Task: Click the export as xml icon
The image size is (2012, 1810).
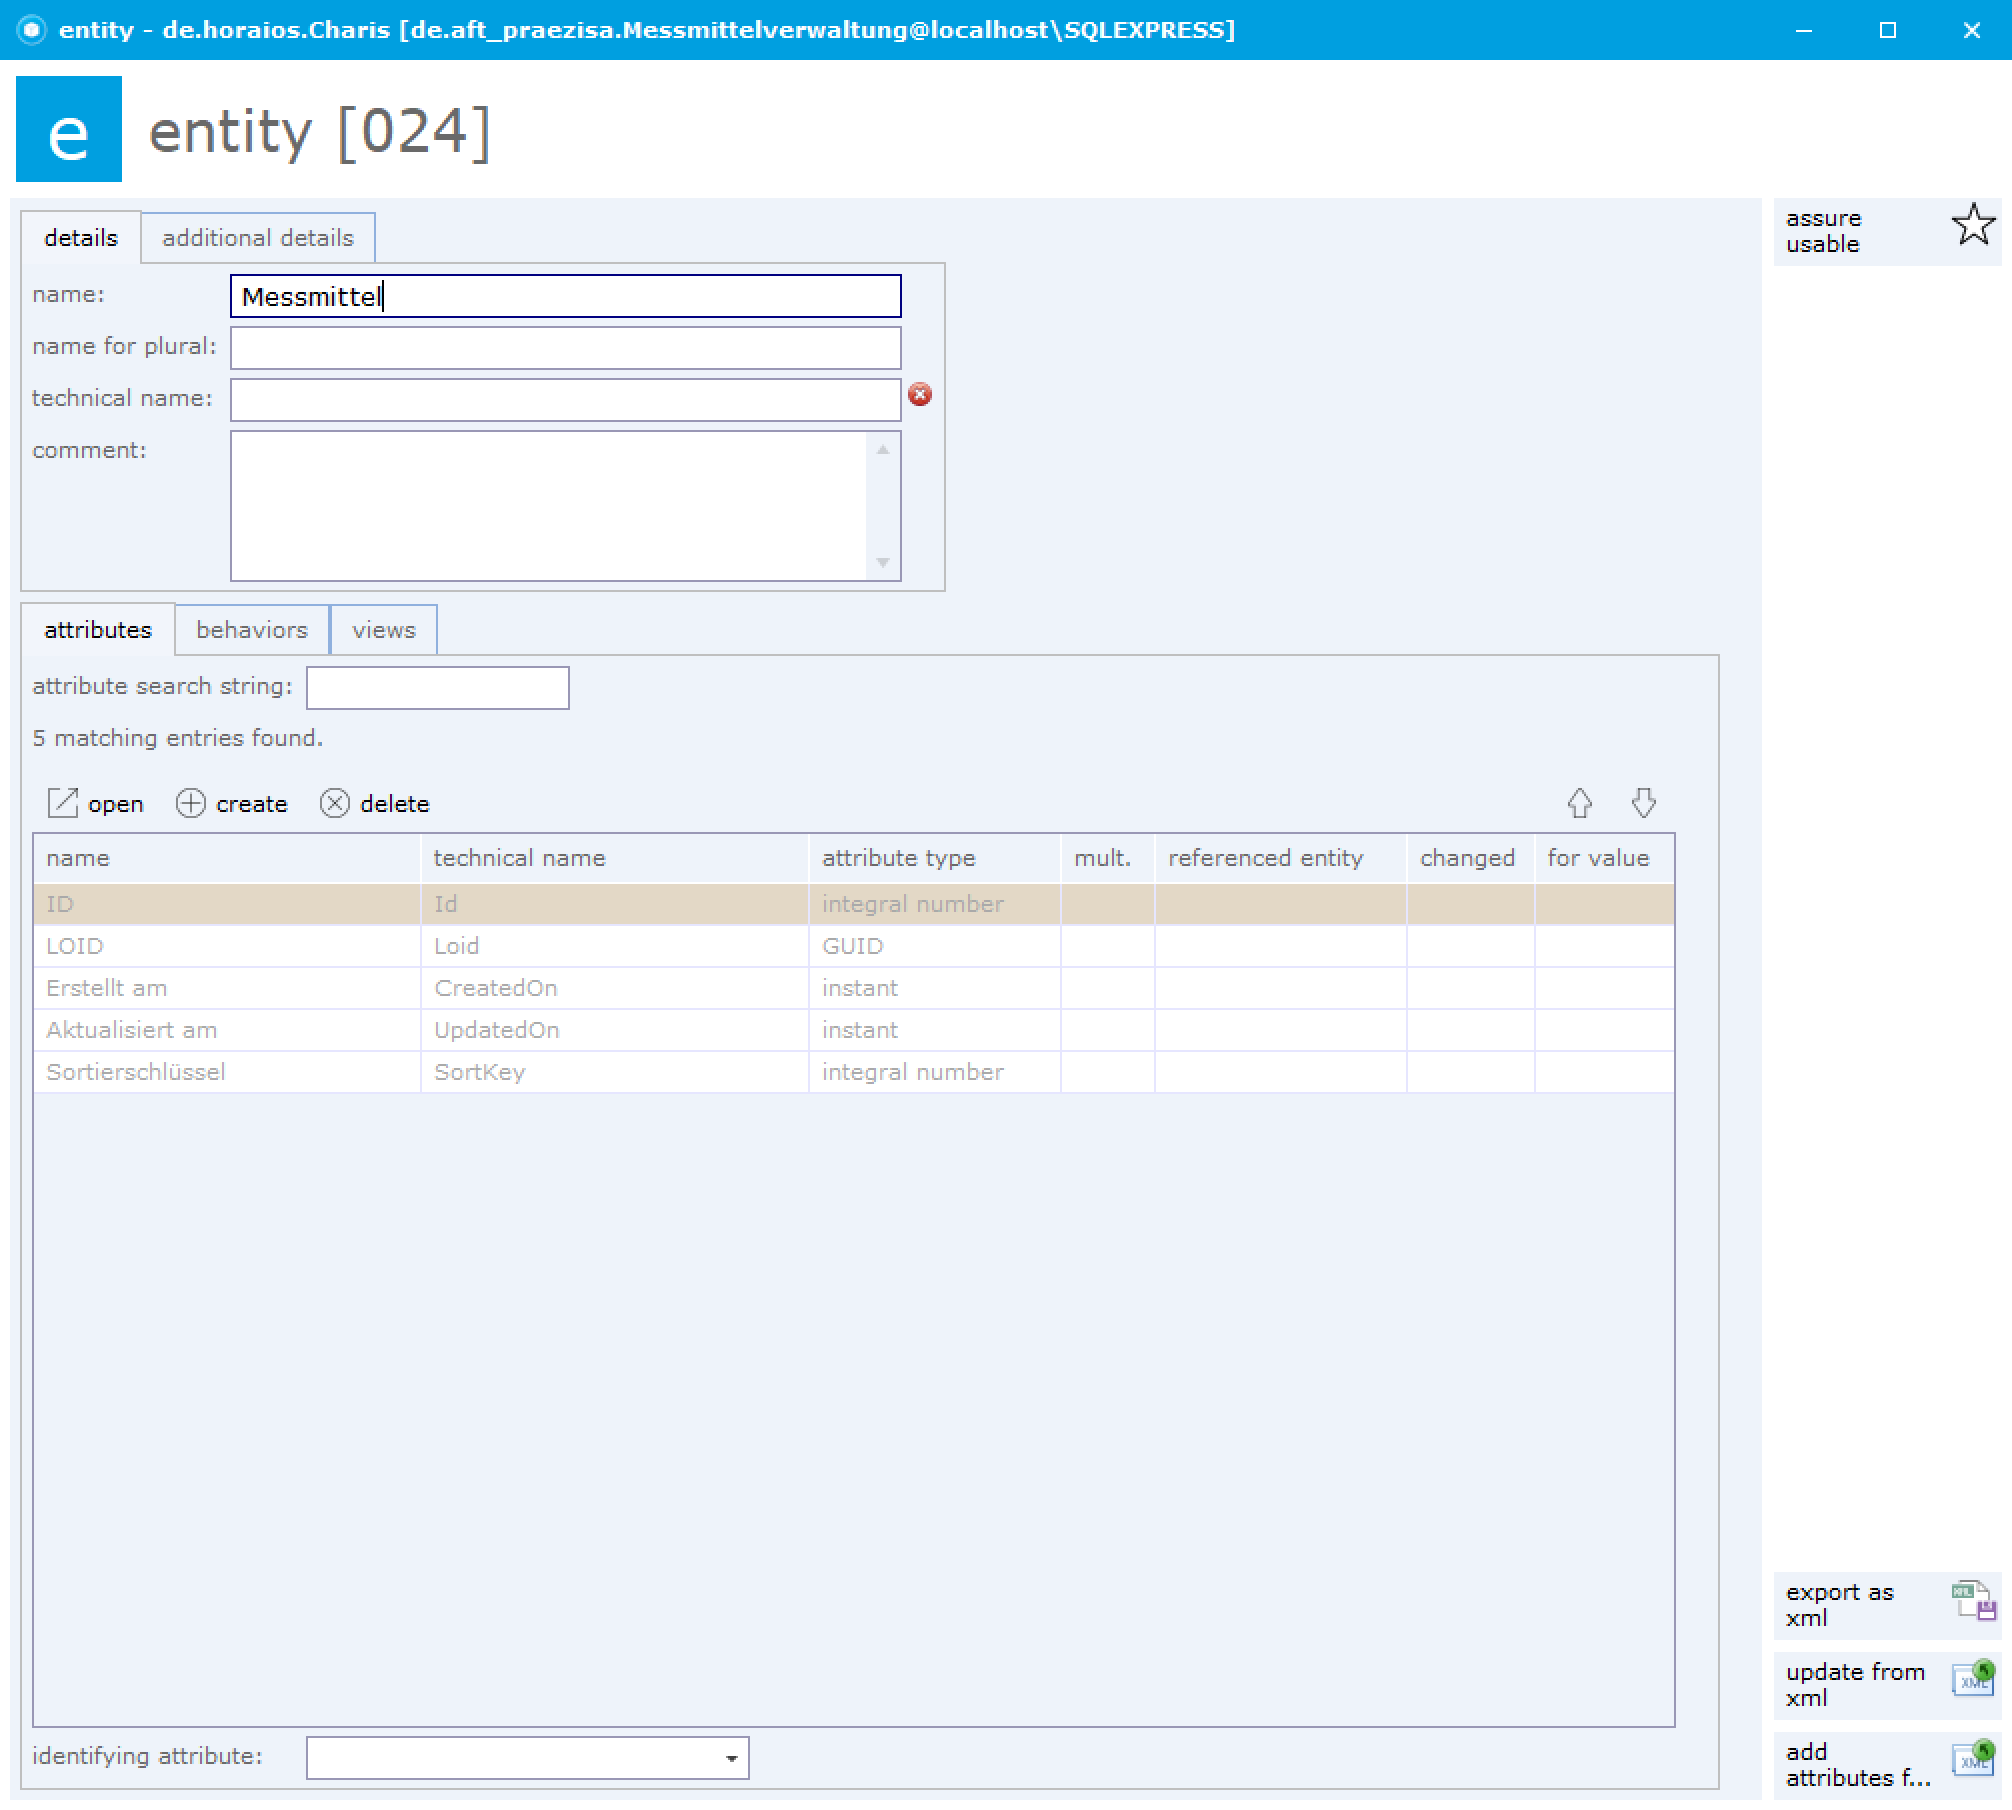Action: click(1973, 1601)
